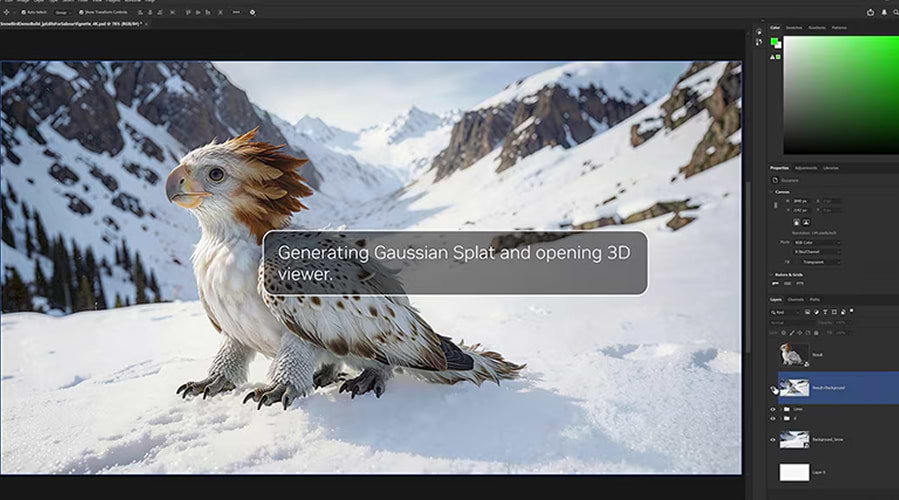Click the link width and height icon
This screenshot has width=899, height=500.
776,205
